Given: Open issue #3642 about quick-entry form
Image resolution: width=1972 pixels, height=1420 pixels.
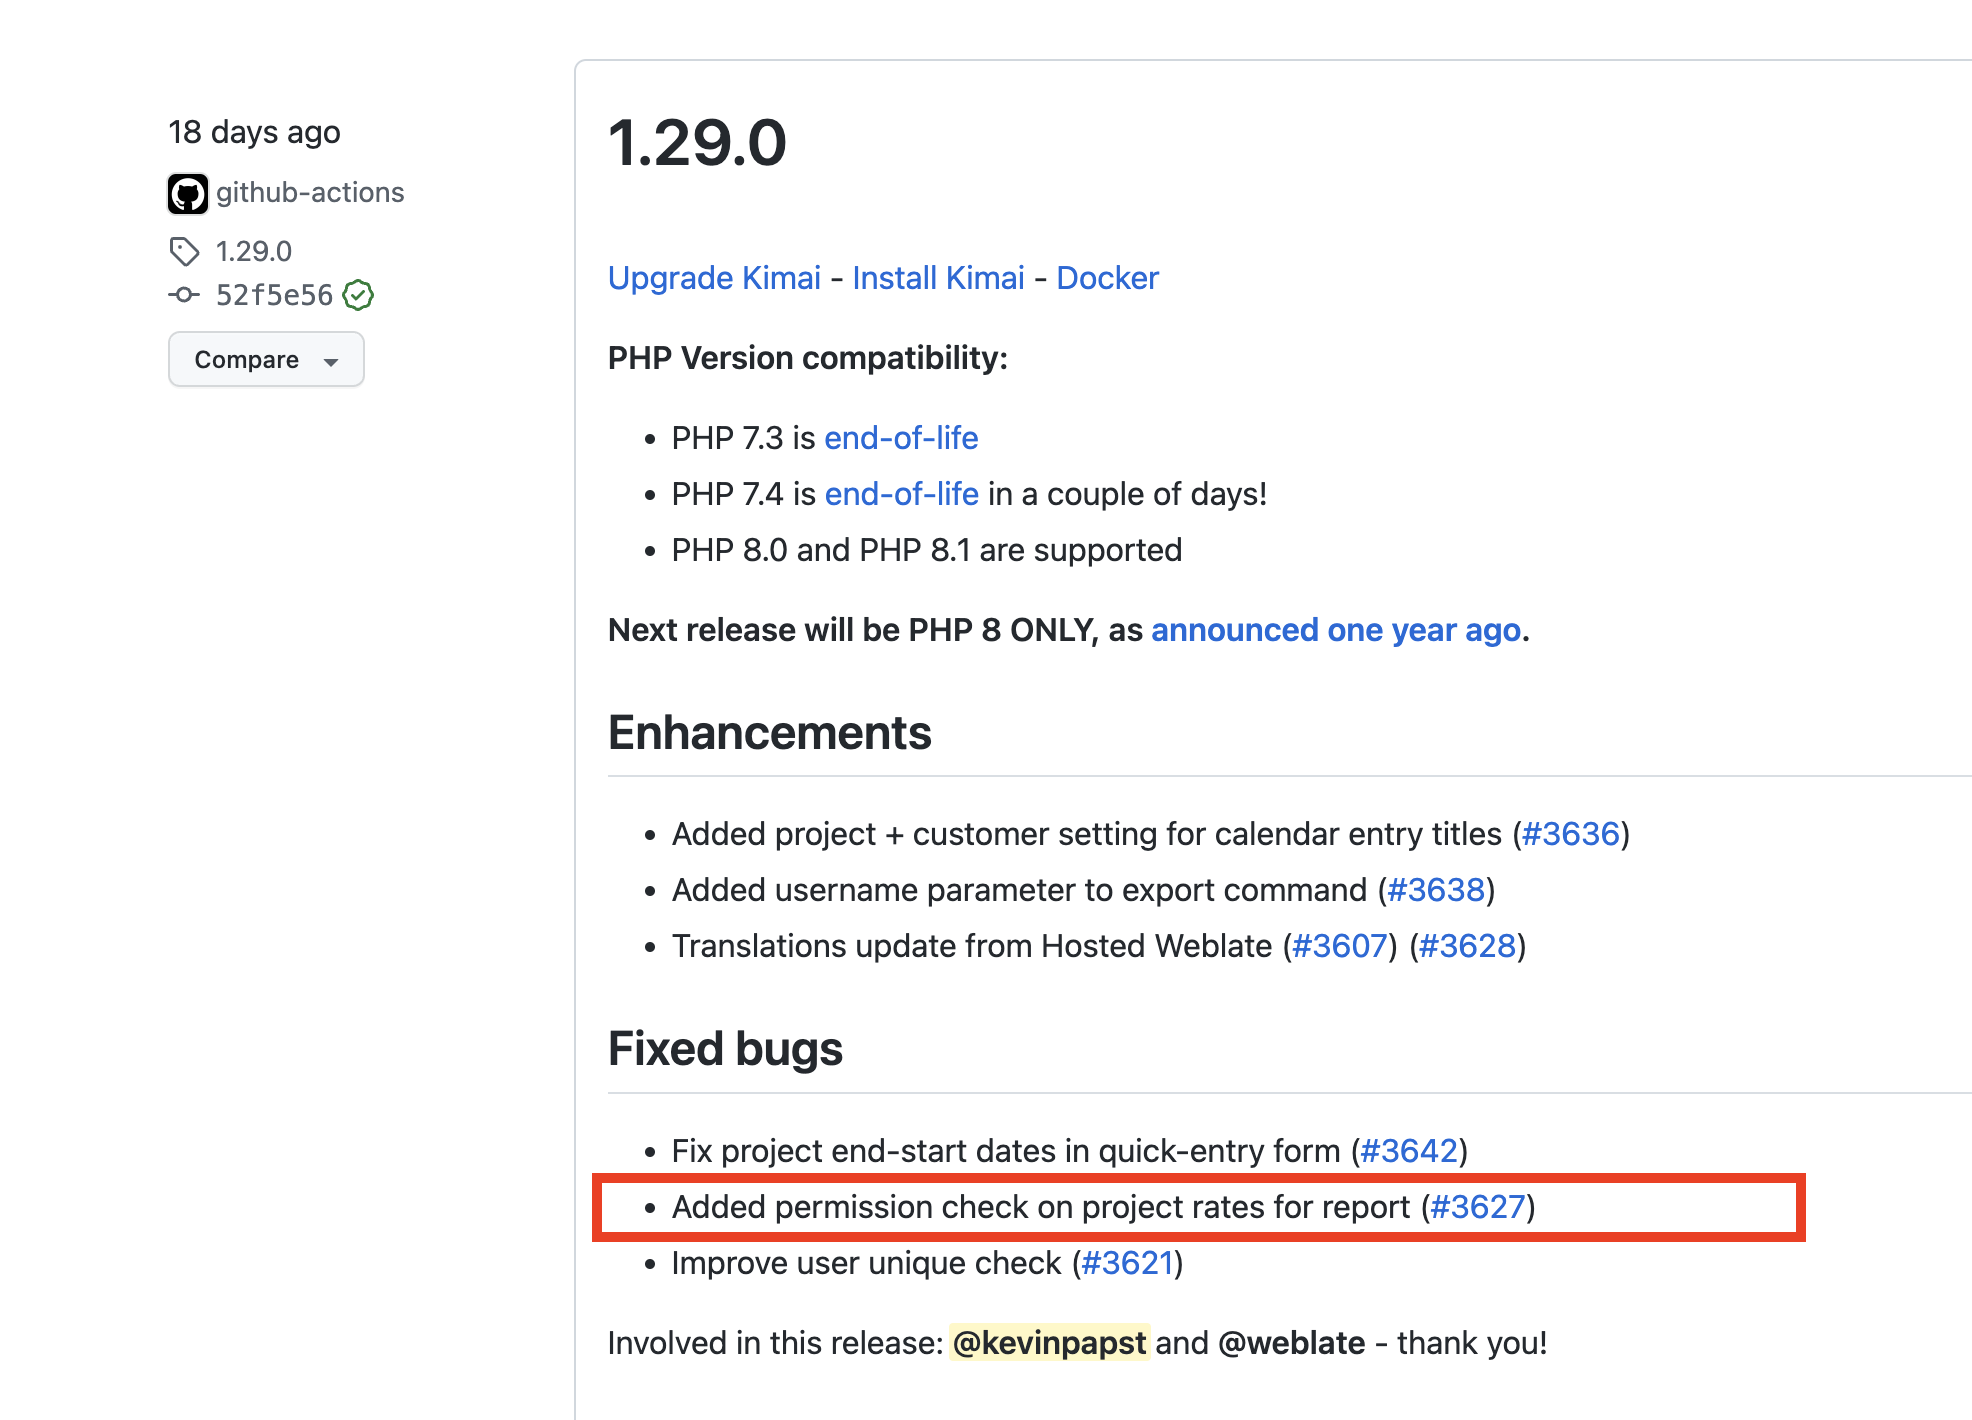Looking at the screenshot, I should click(x=1410, y=1150).
